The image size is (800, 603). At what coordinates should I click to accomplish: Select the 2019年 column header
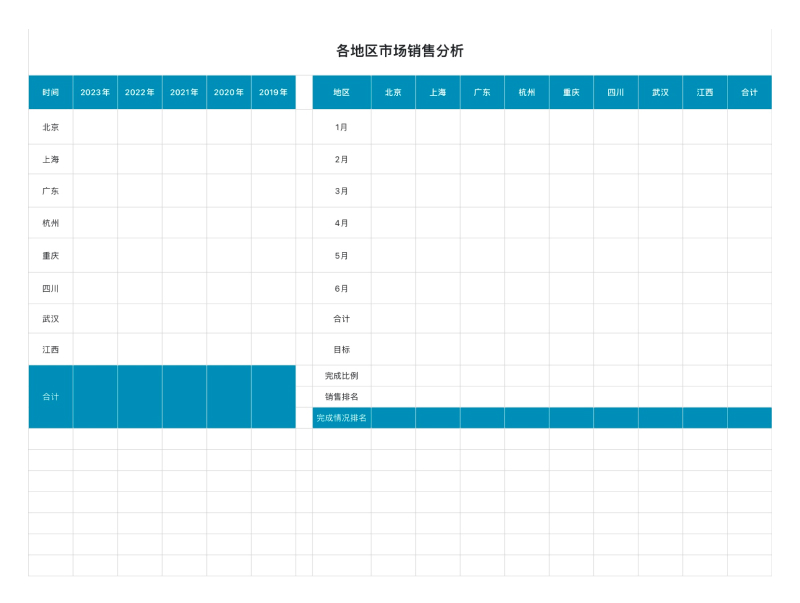coord(273,92)
